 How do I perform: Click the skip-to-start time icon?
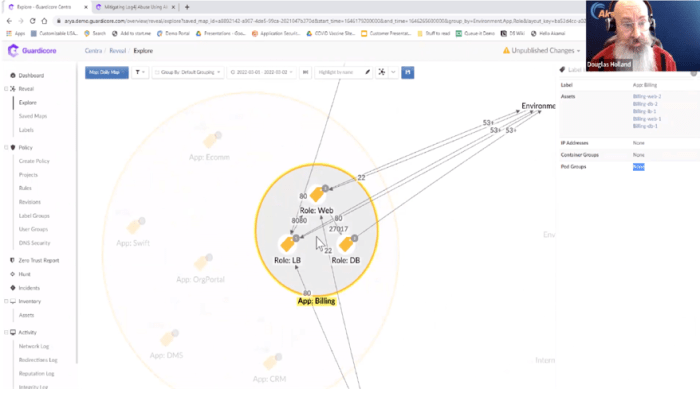[x=306, y=72]
